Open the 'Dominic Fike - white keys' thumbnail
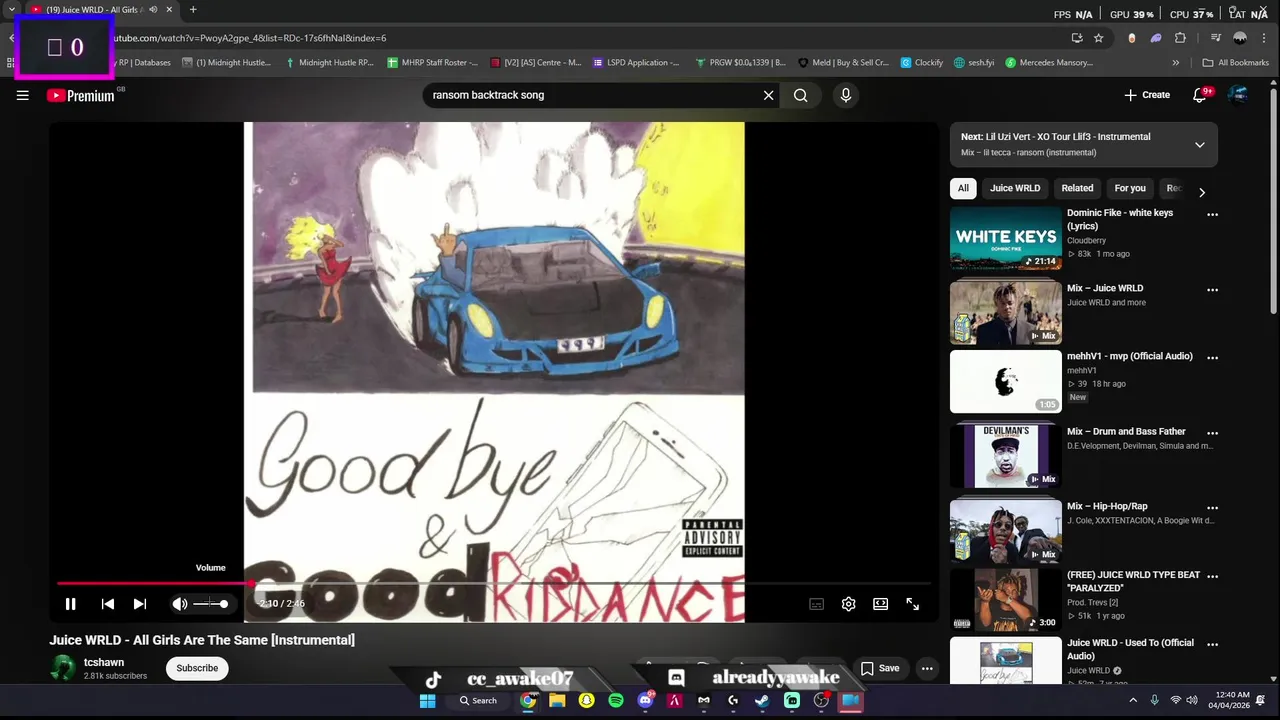The image size is (1280, 720). click(x=1005, y=238)
